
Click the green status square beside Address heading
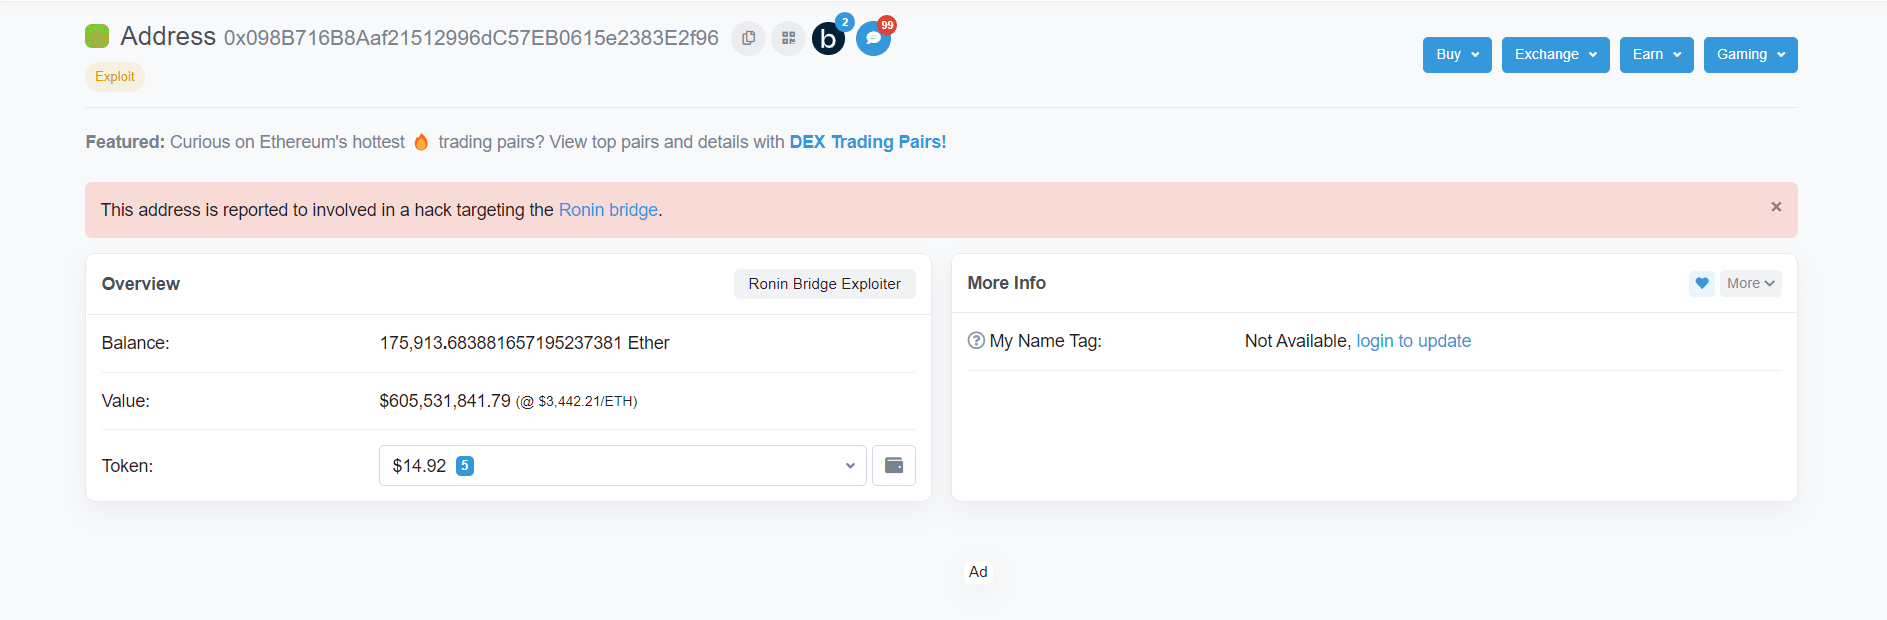95,34
